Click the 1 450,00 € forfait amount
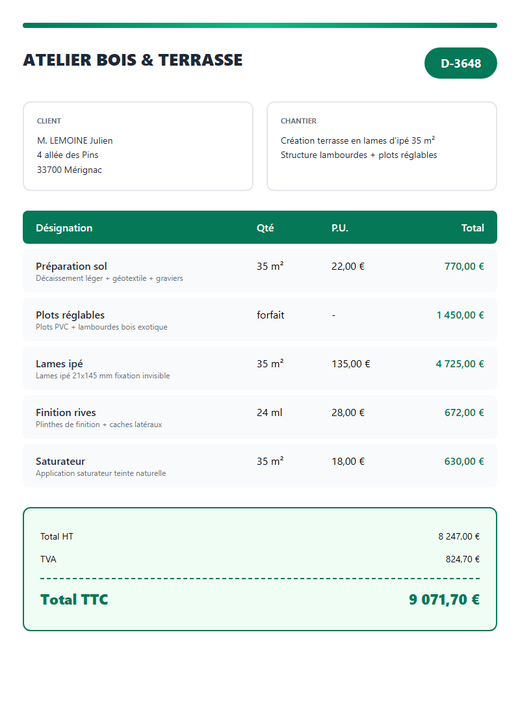The width and height of the screenshot is (520, 706). click(460, 315)
